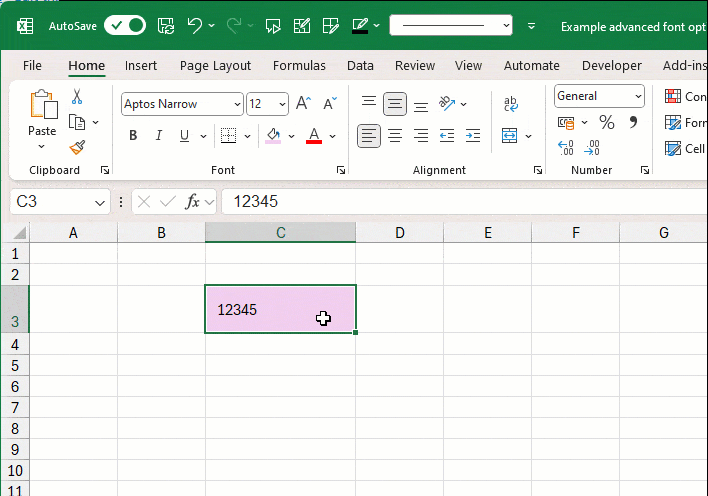708x496 pixels.
Task: Select the Format Painter brush
Action: [x=77, y=147]
